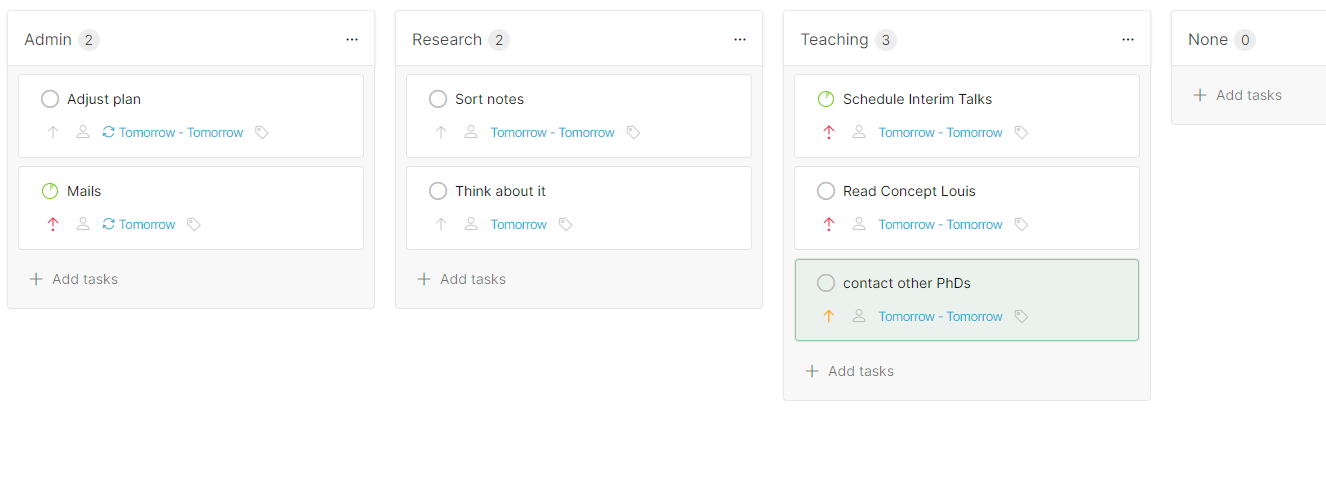Click the priority arrow on Adjust plan task
This screenshot has width=1326, height=490.
tap(53, 132)
